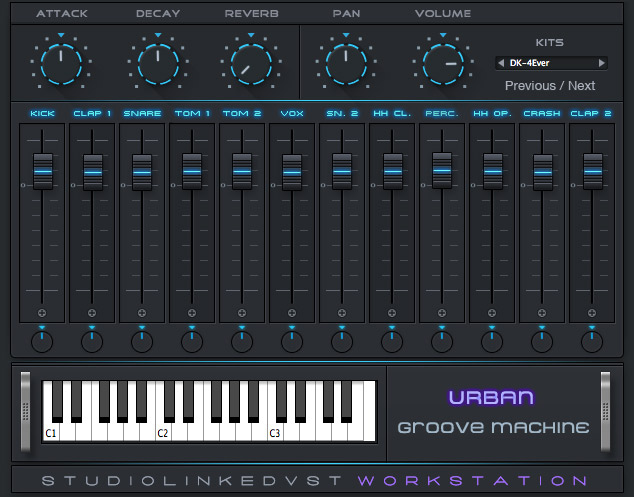Click the SN. 2 channel plus icon

[342, 313]
